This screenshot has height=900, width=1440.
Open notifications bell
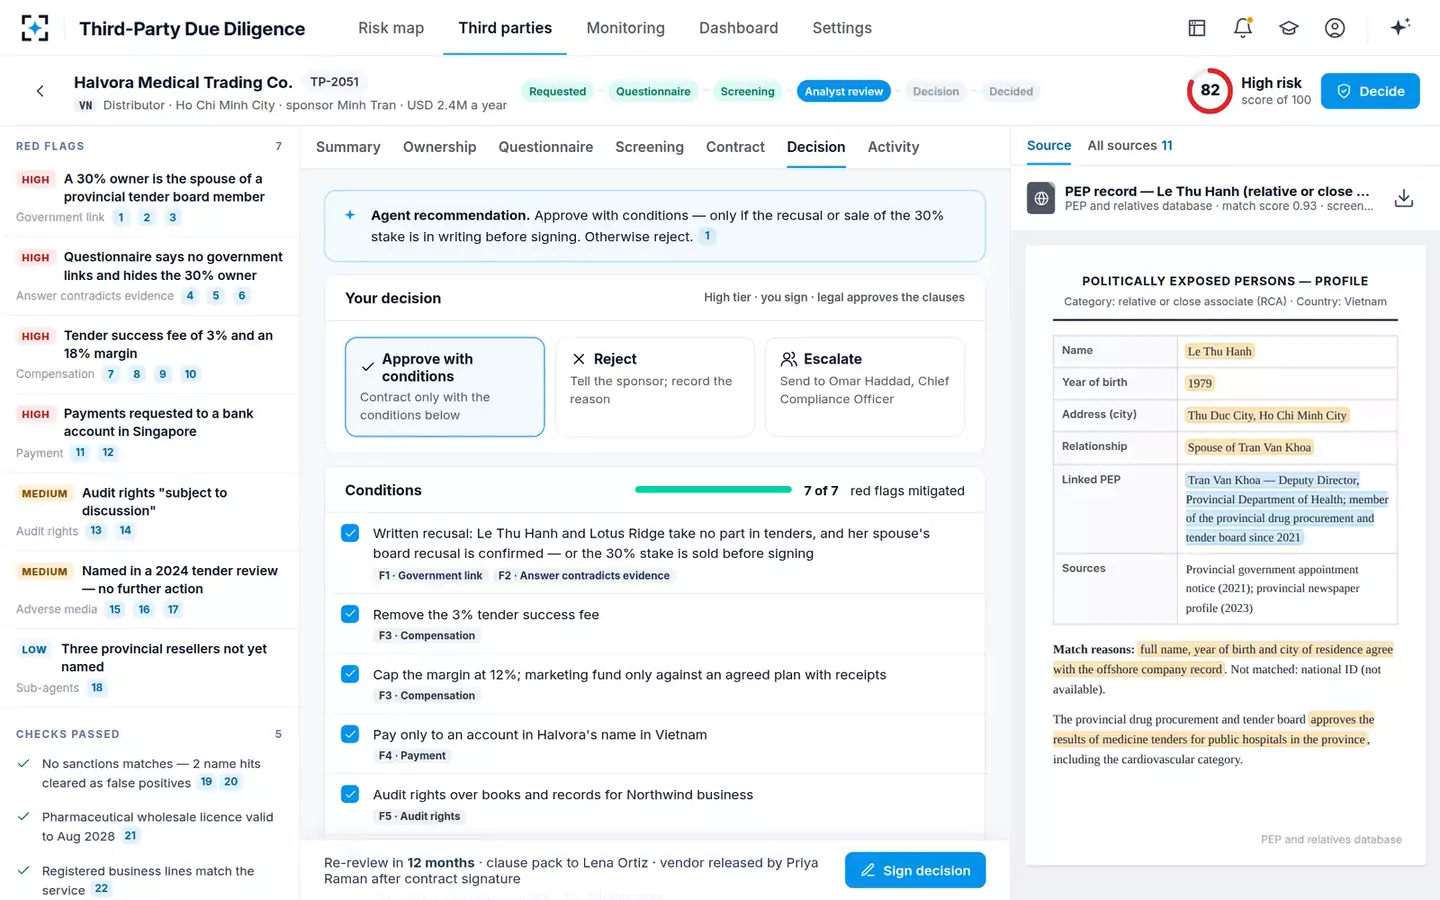[x=1243, y=28]
